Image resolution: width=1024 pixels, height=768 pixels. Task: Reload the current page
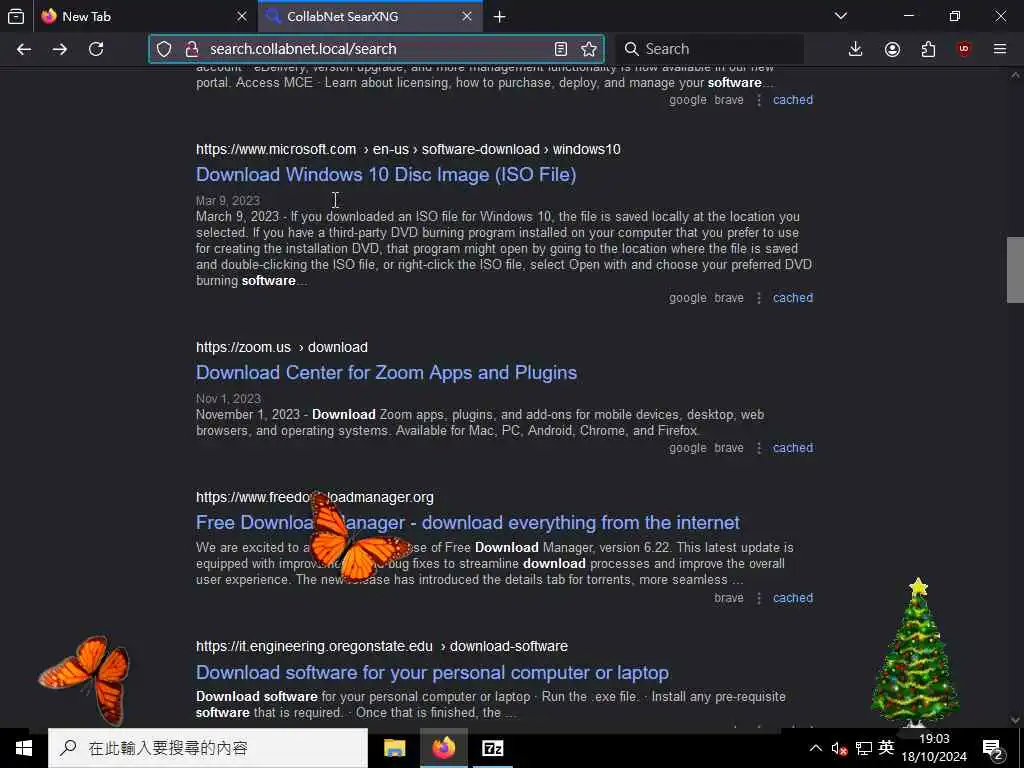[96, 49]
